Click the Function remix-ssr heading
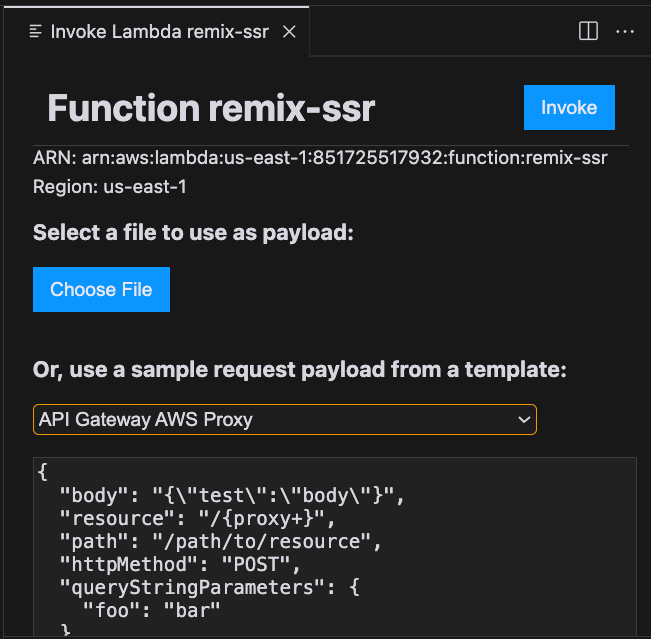This screenshot has width=651, height=639. 211,108
